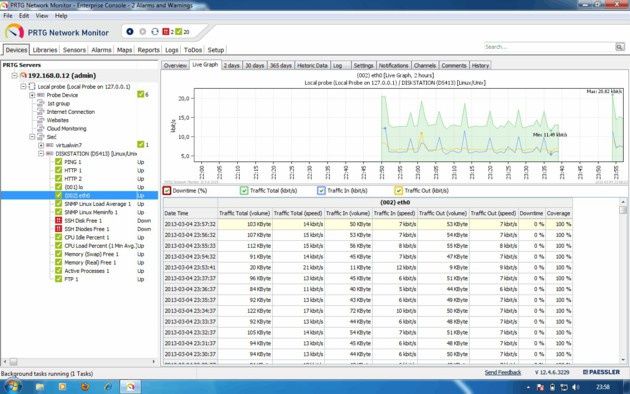
Task: Open the Edit menu
Action: click(x=24, y=16)
